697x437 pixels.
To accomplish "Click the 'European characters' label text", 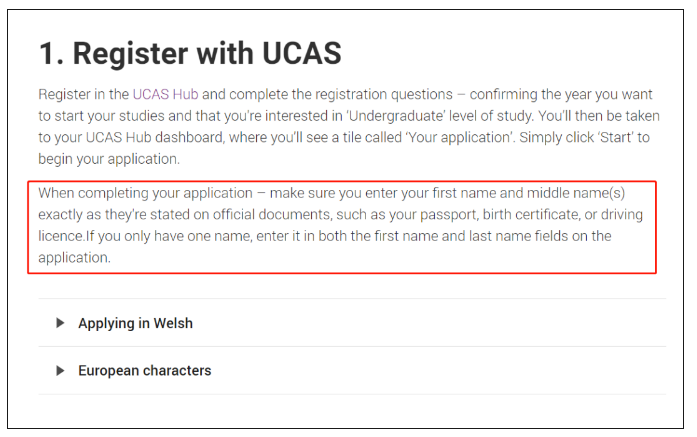I will click(x=145, y=370).
